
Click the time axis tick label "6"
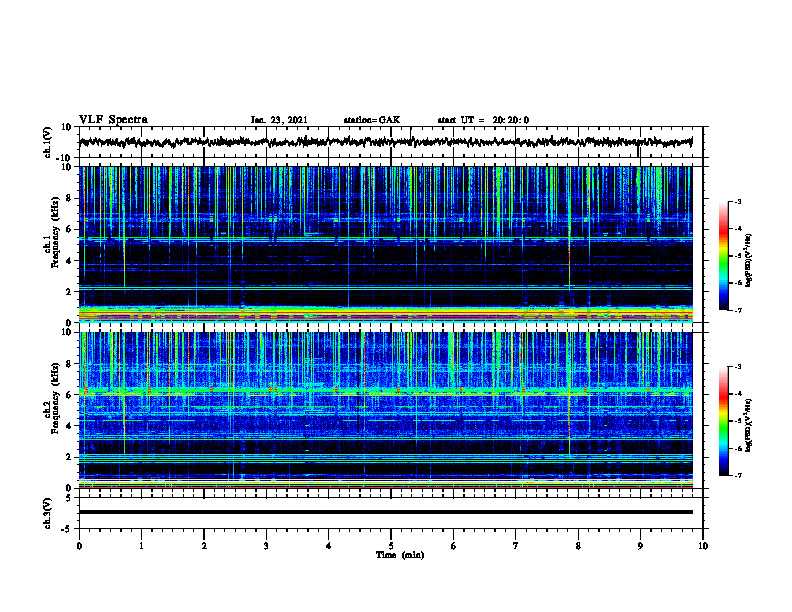[453, 546]
